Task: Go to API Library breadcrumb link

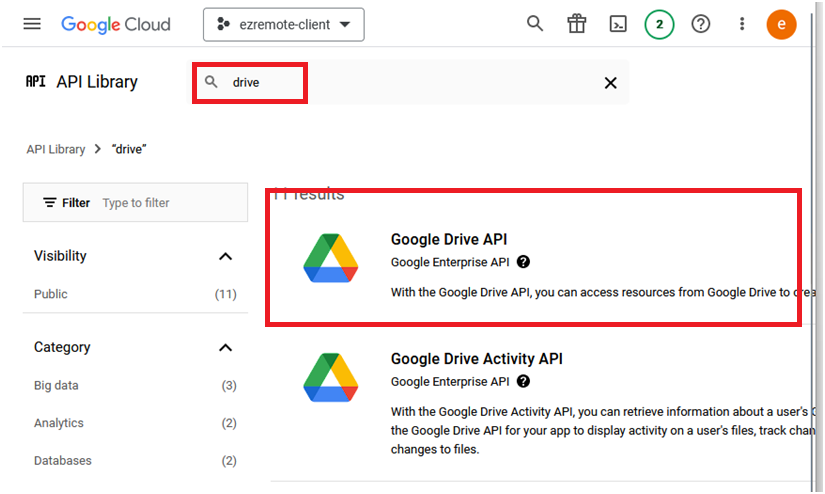Action: coord(56,149)
